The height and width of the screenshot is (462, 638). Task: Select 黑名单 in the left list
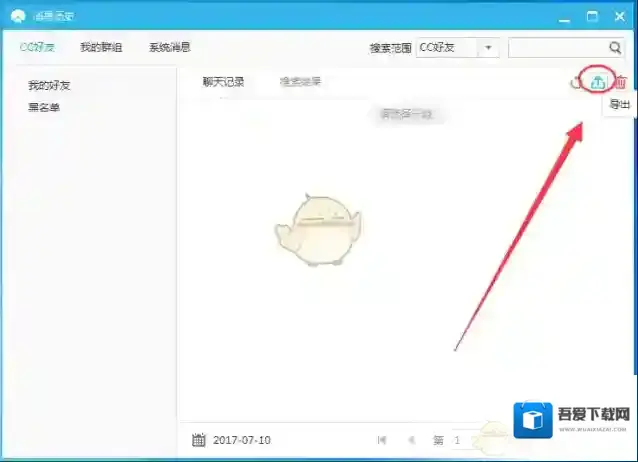(44, 107)
